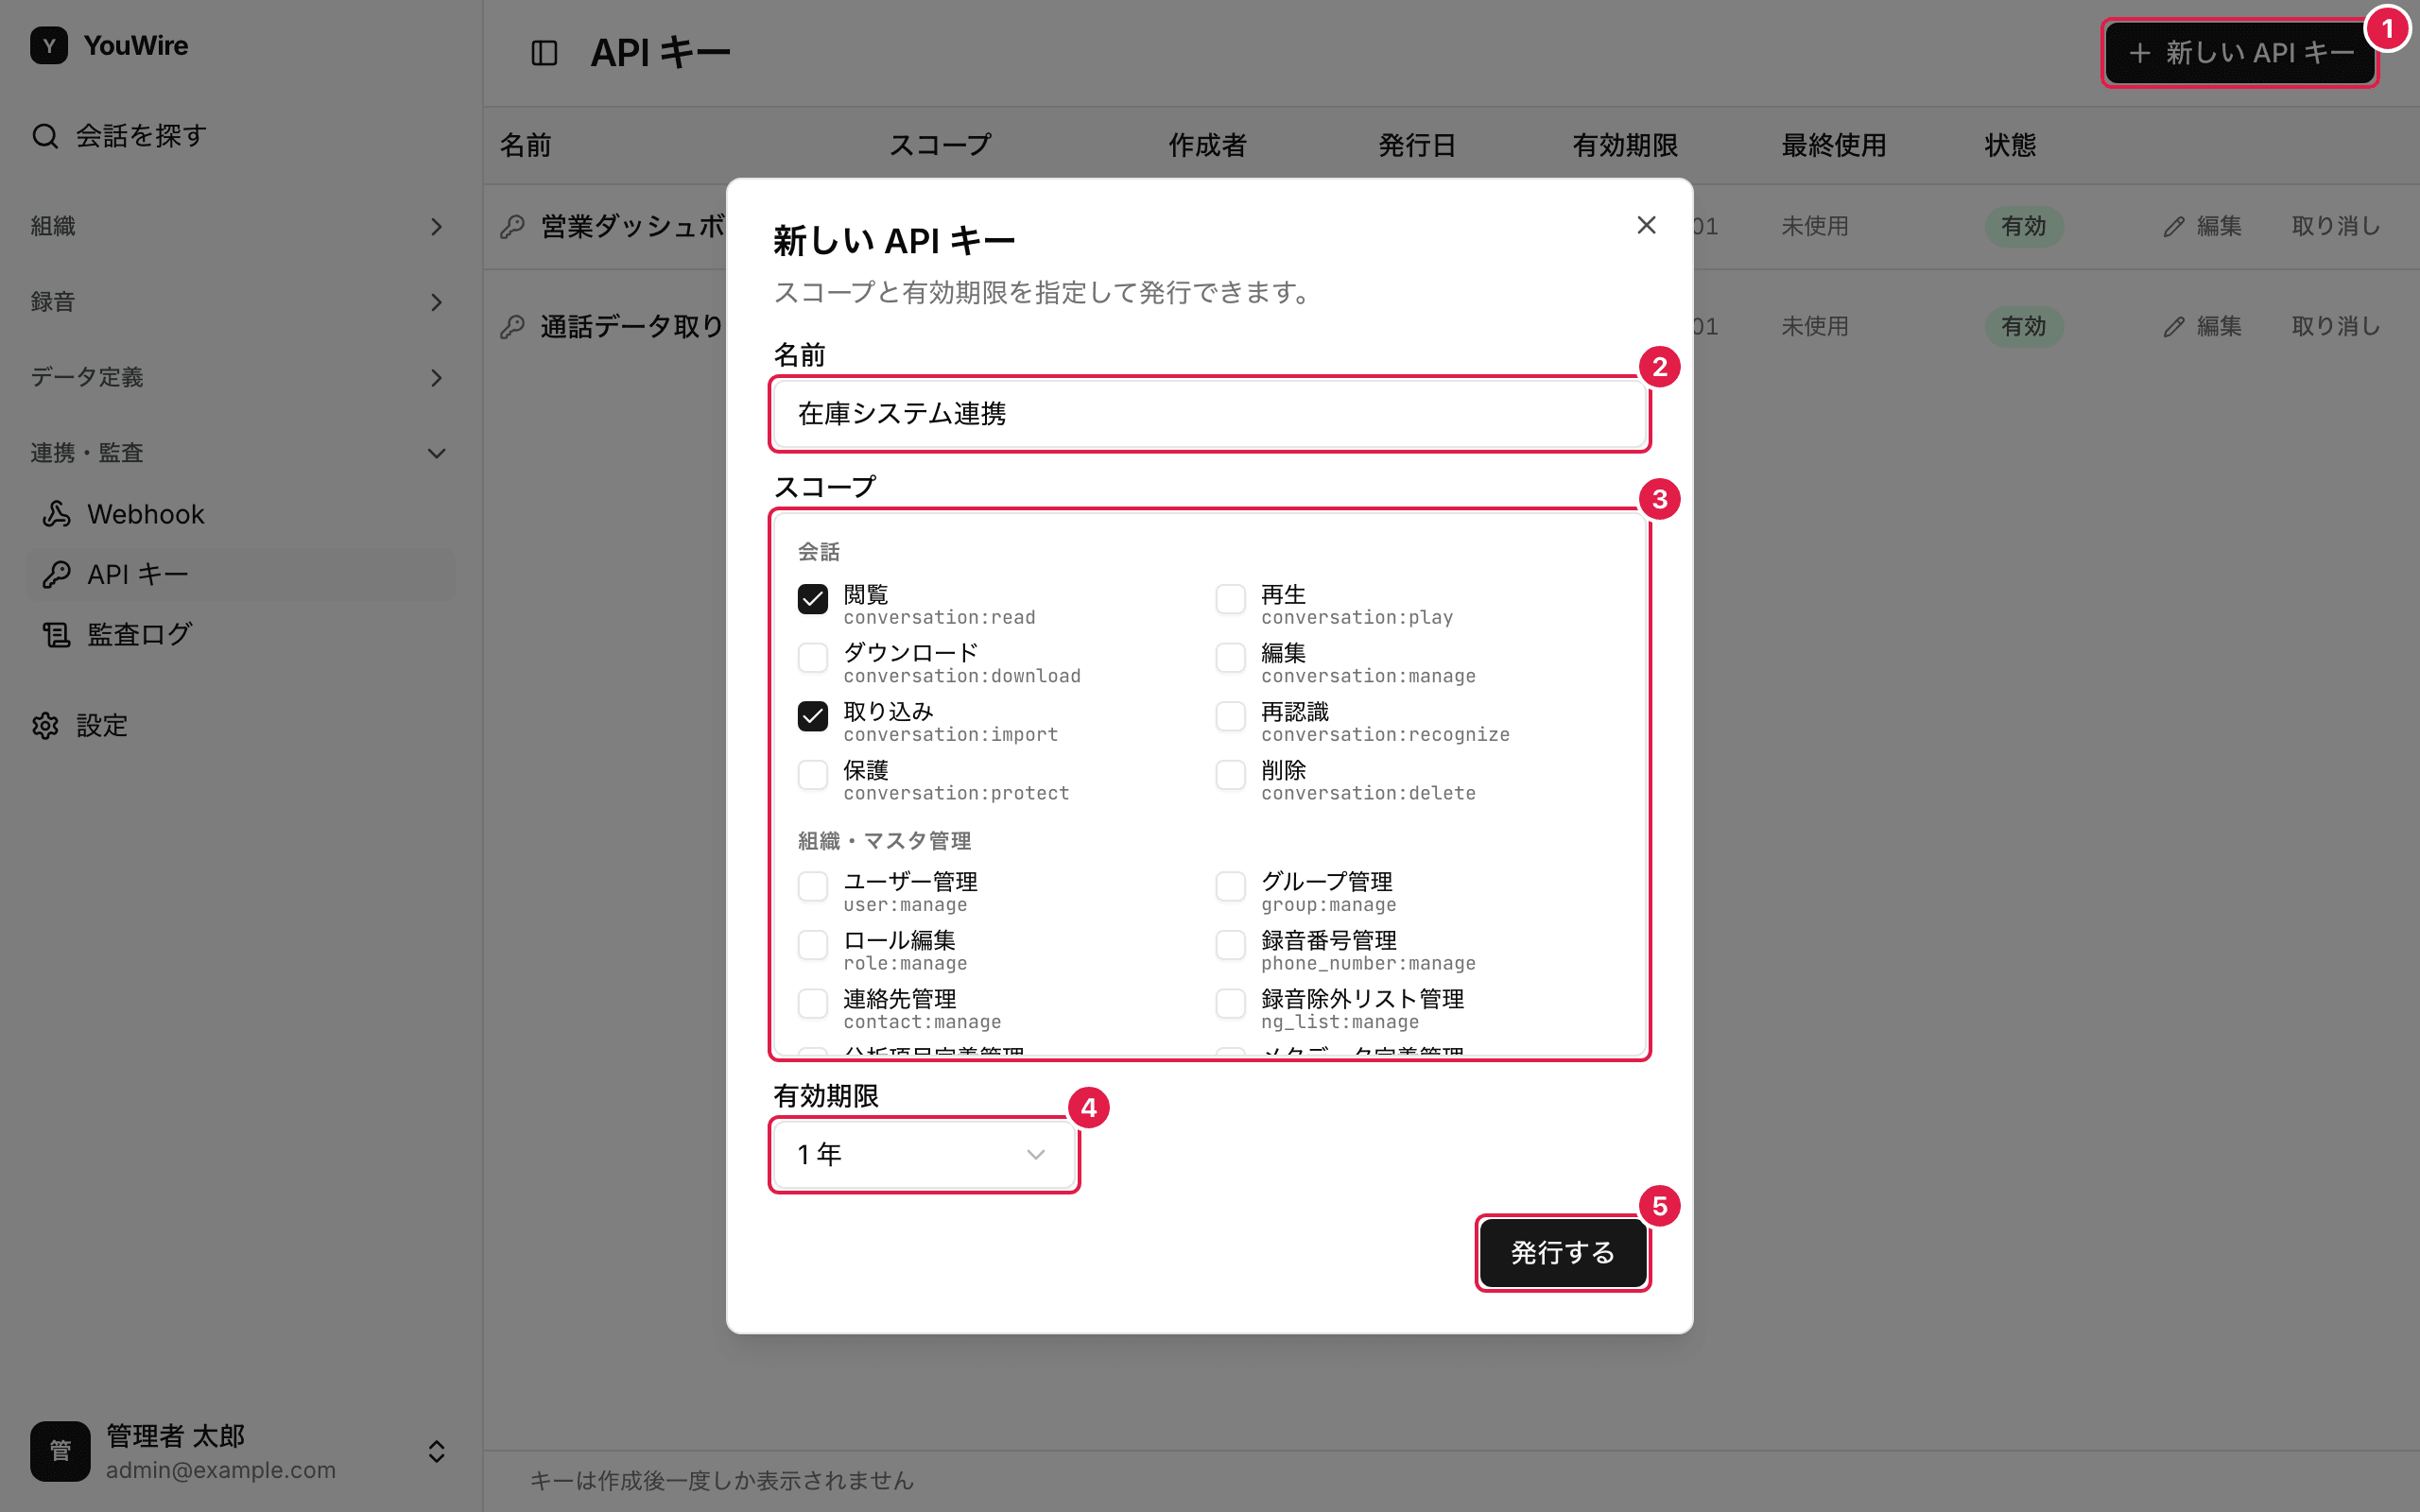Click the 設定 gear icon
2420x1512 pixels.
point(45,726)
